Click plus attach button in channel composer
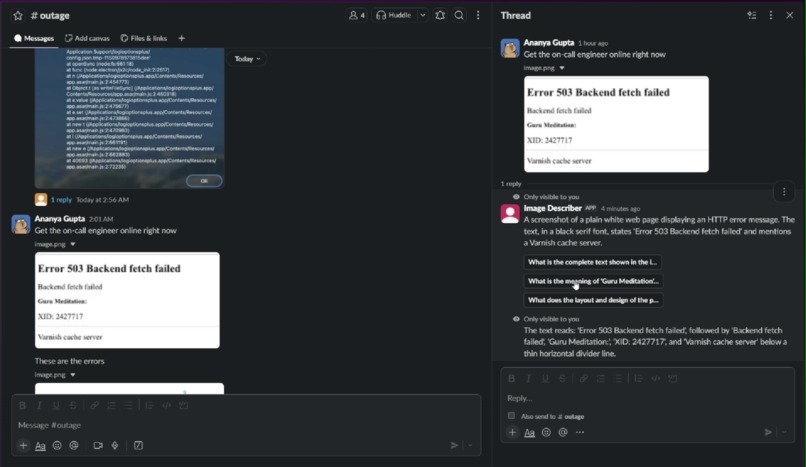806x467 pixels. click(23, 445)
